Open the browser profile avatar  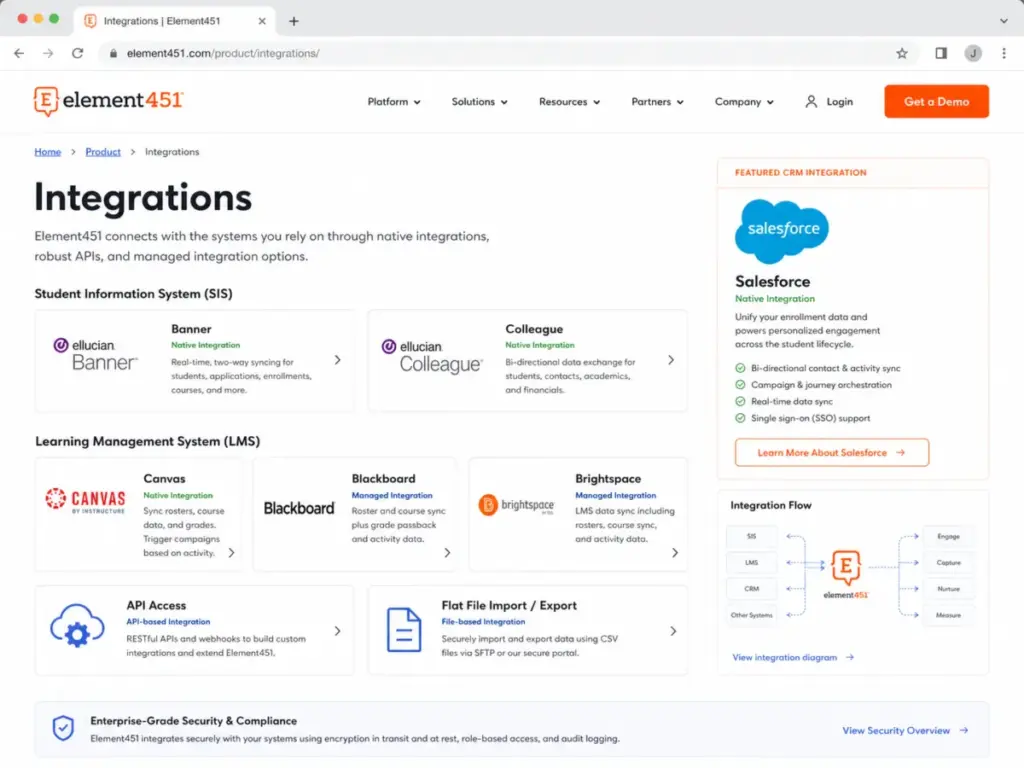(x=973, y=54)
